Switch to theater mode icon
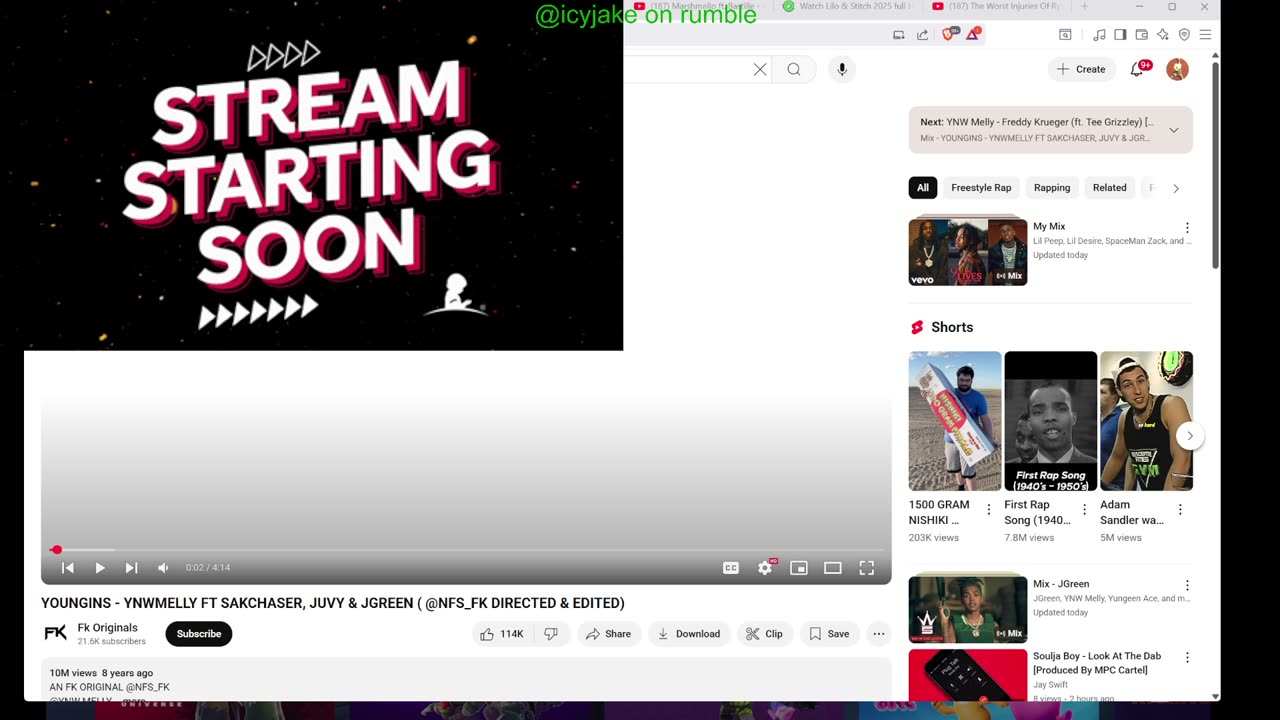Image resolution: width=1280 pixels, height=720 pixels. [x=833, y=568]
